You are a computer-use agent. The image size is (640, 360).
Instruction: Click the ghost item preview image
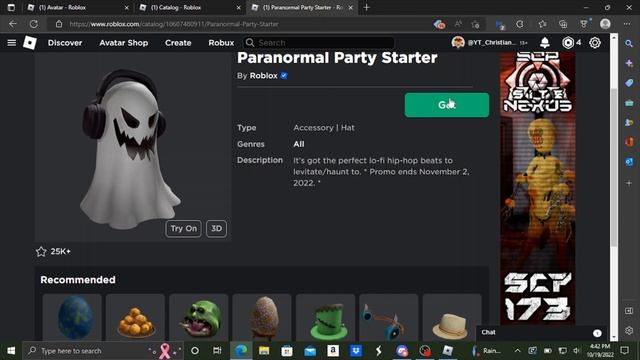(x=133, y=147)
